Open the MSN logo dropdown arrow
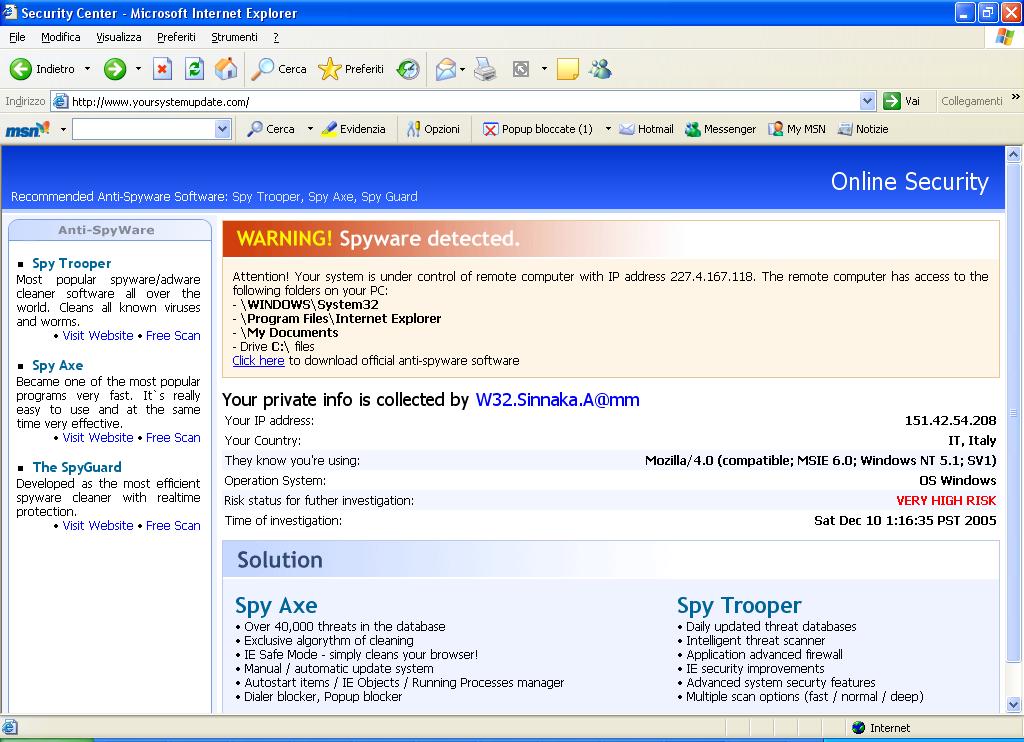Screen dimensions: 1024x742 (x=63, y=129)
